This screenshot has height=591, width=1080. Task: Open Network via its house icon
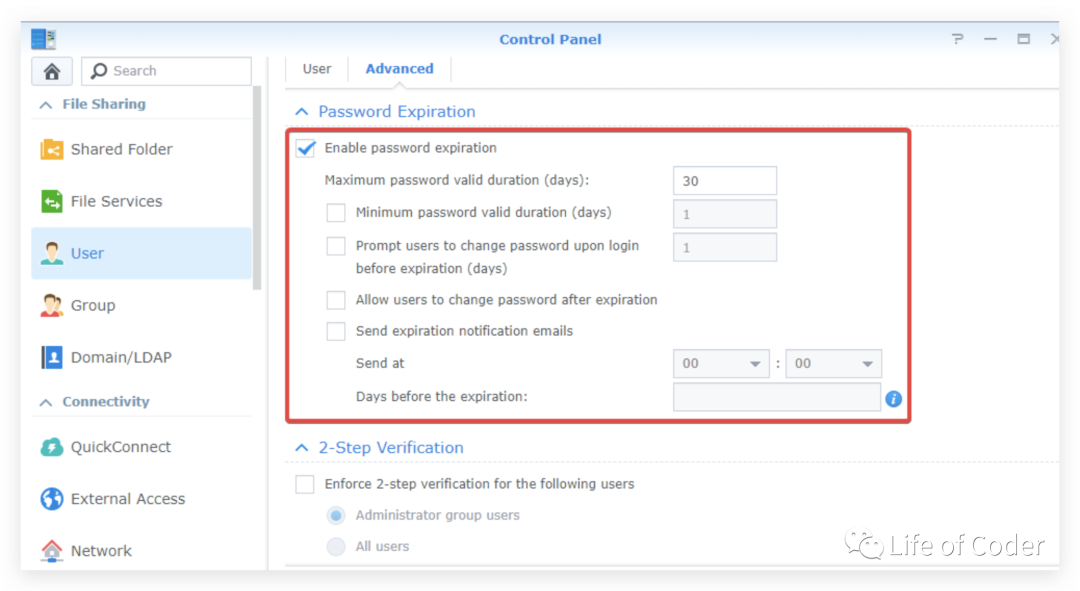tap(52, 550)
